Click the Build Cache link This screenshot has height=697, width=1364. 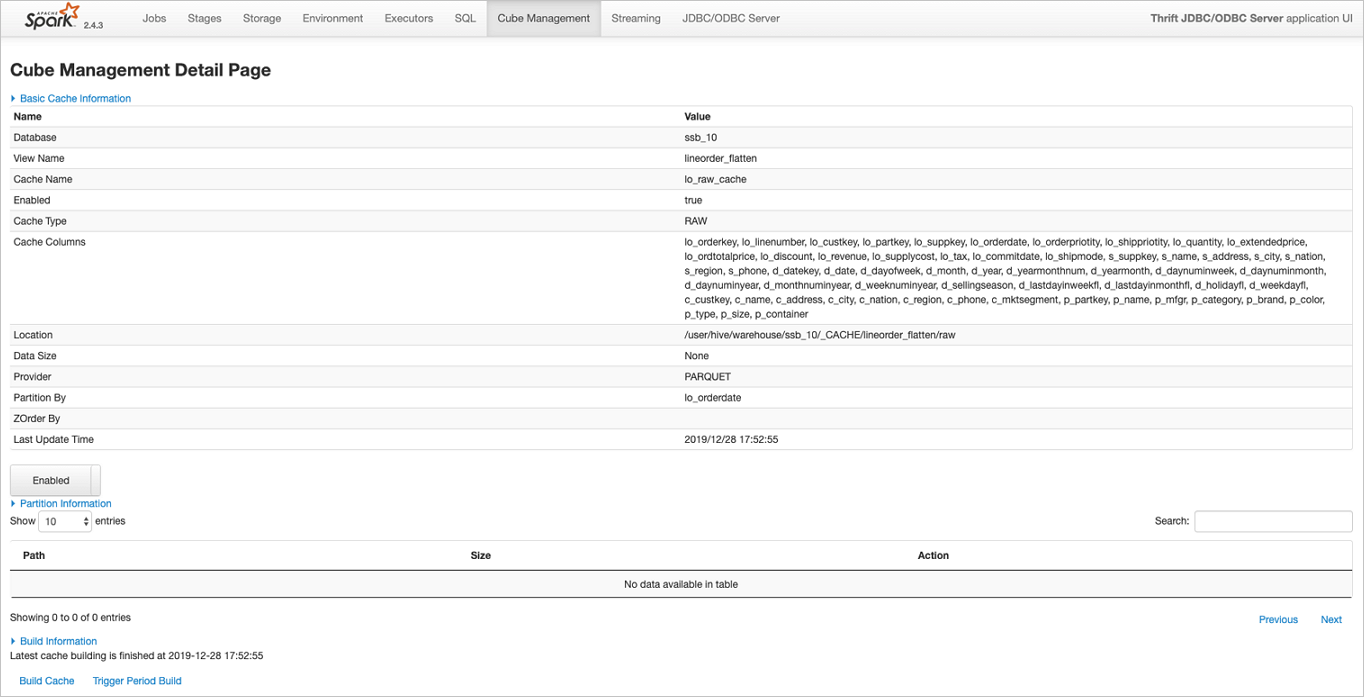point(47,680)
